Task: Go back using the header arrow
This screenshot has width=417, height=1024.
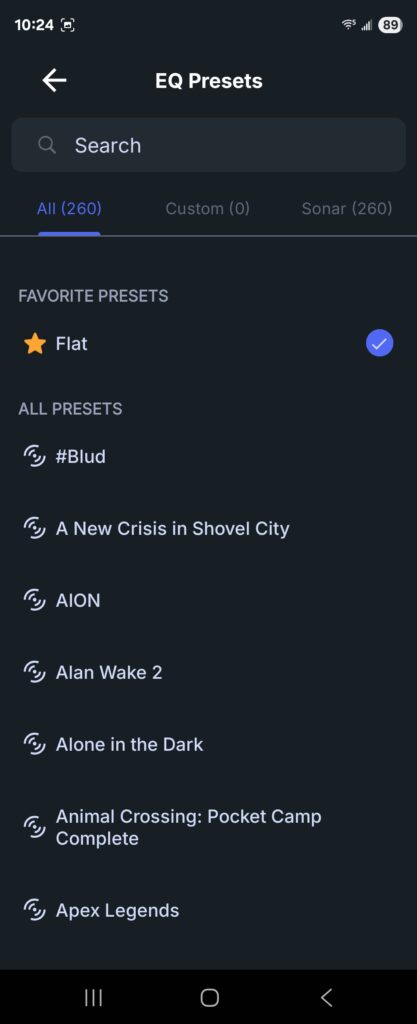Action: click(54, 81)
